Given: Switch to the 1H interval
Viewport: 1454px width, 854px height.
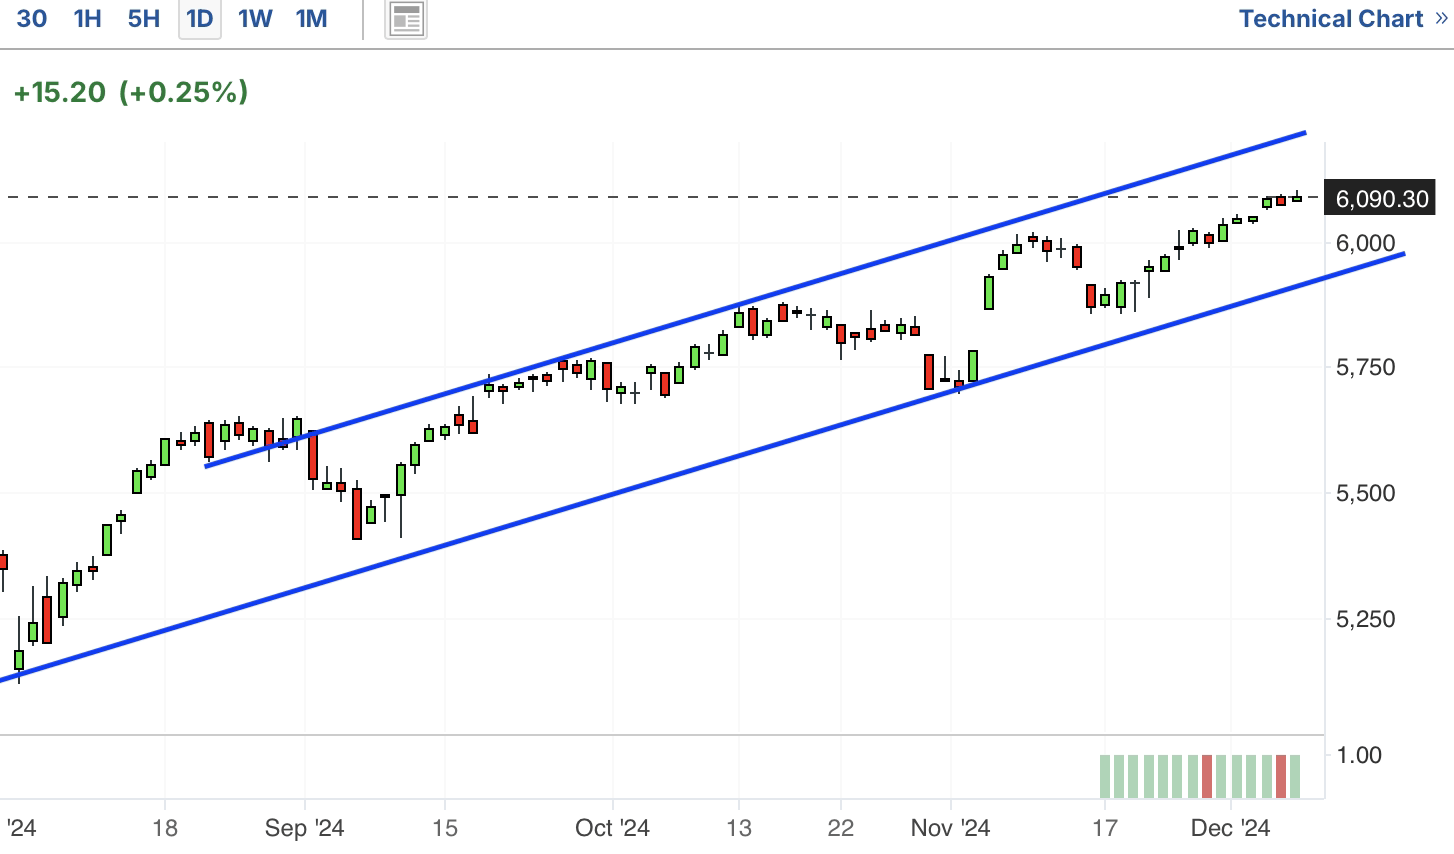Looking at the screenshot, I should pyautogui.click(x=88, y=19).
